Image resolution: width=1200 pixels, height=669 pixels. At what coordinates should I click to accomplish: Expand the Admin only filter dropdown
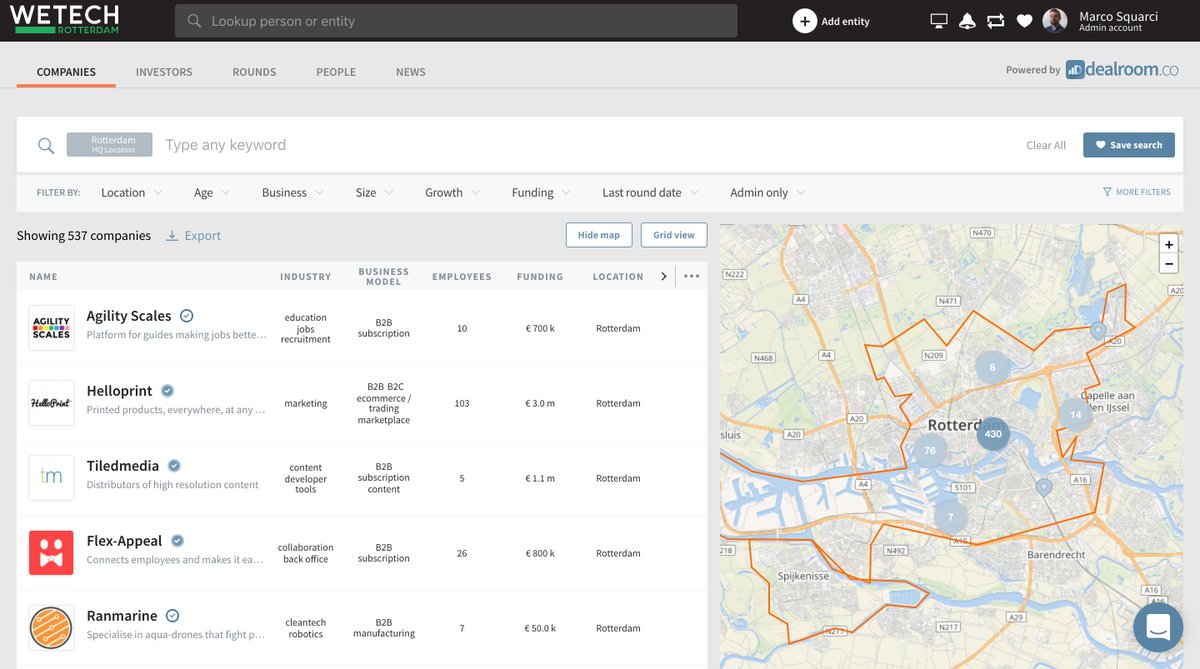[767, 192]
